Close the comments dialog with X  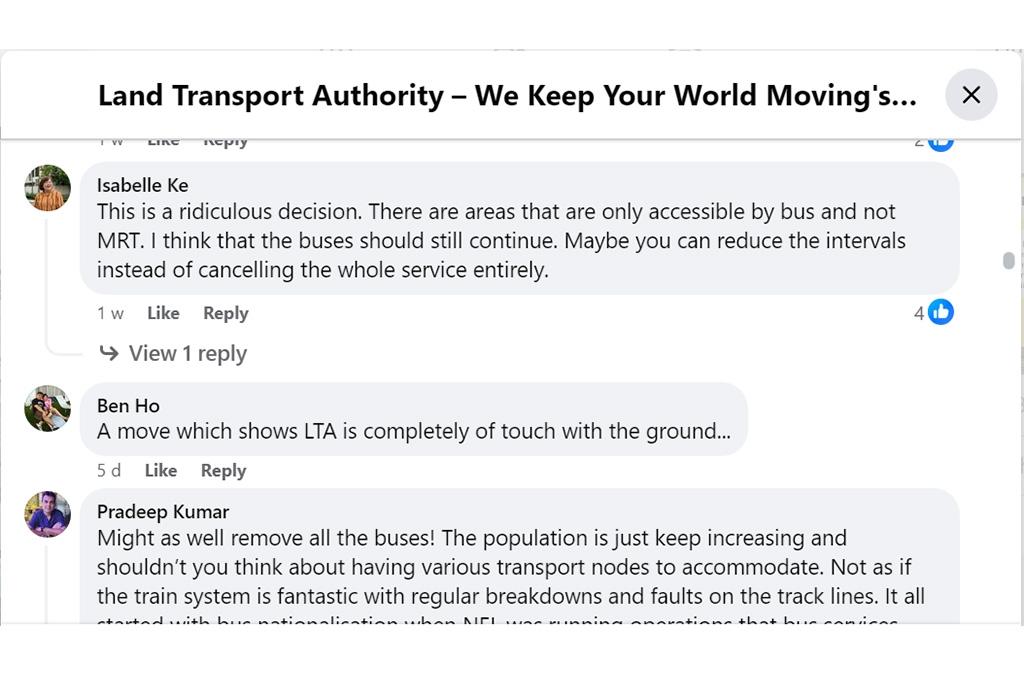click(x=971, y=95)
